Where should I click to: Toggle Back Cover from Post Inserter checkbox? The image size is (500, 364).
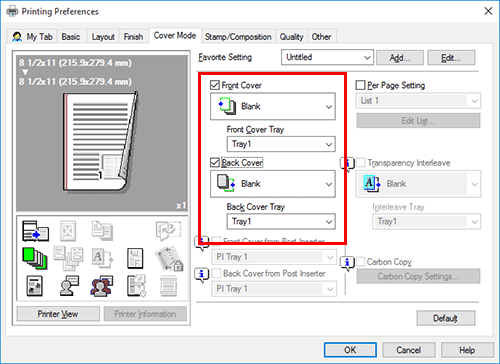[216, 273]
